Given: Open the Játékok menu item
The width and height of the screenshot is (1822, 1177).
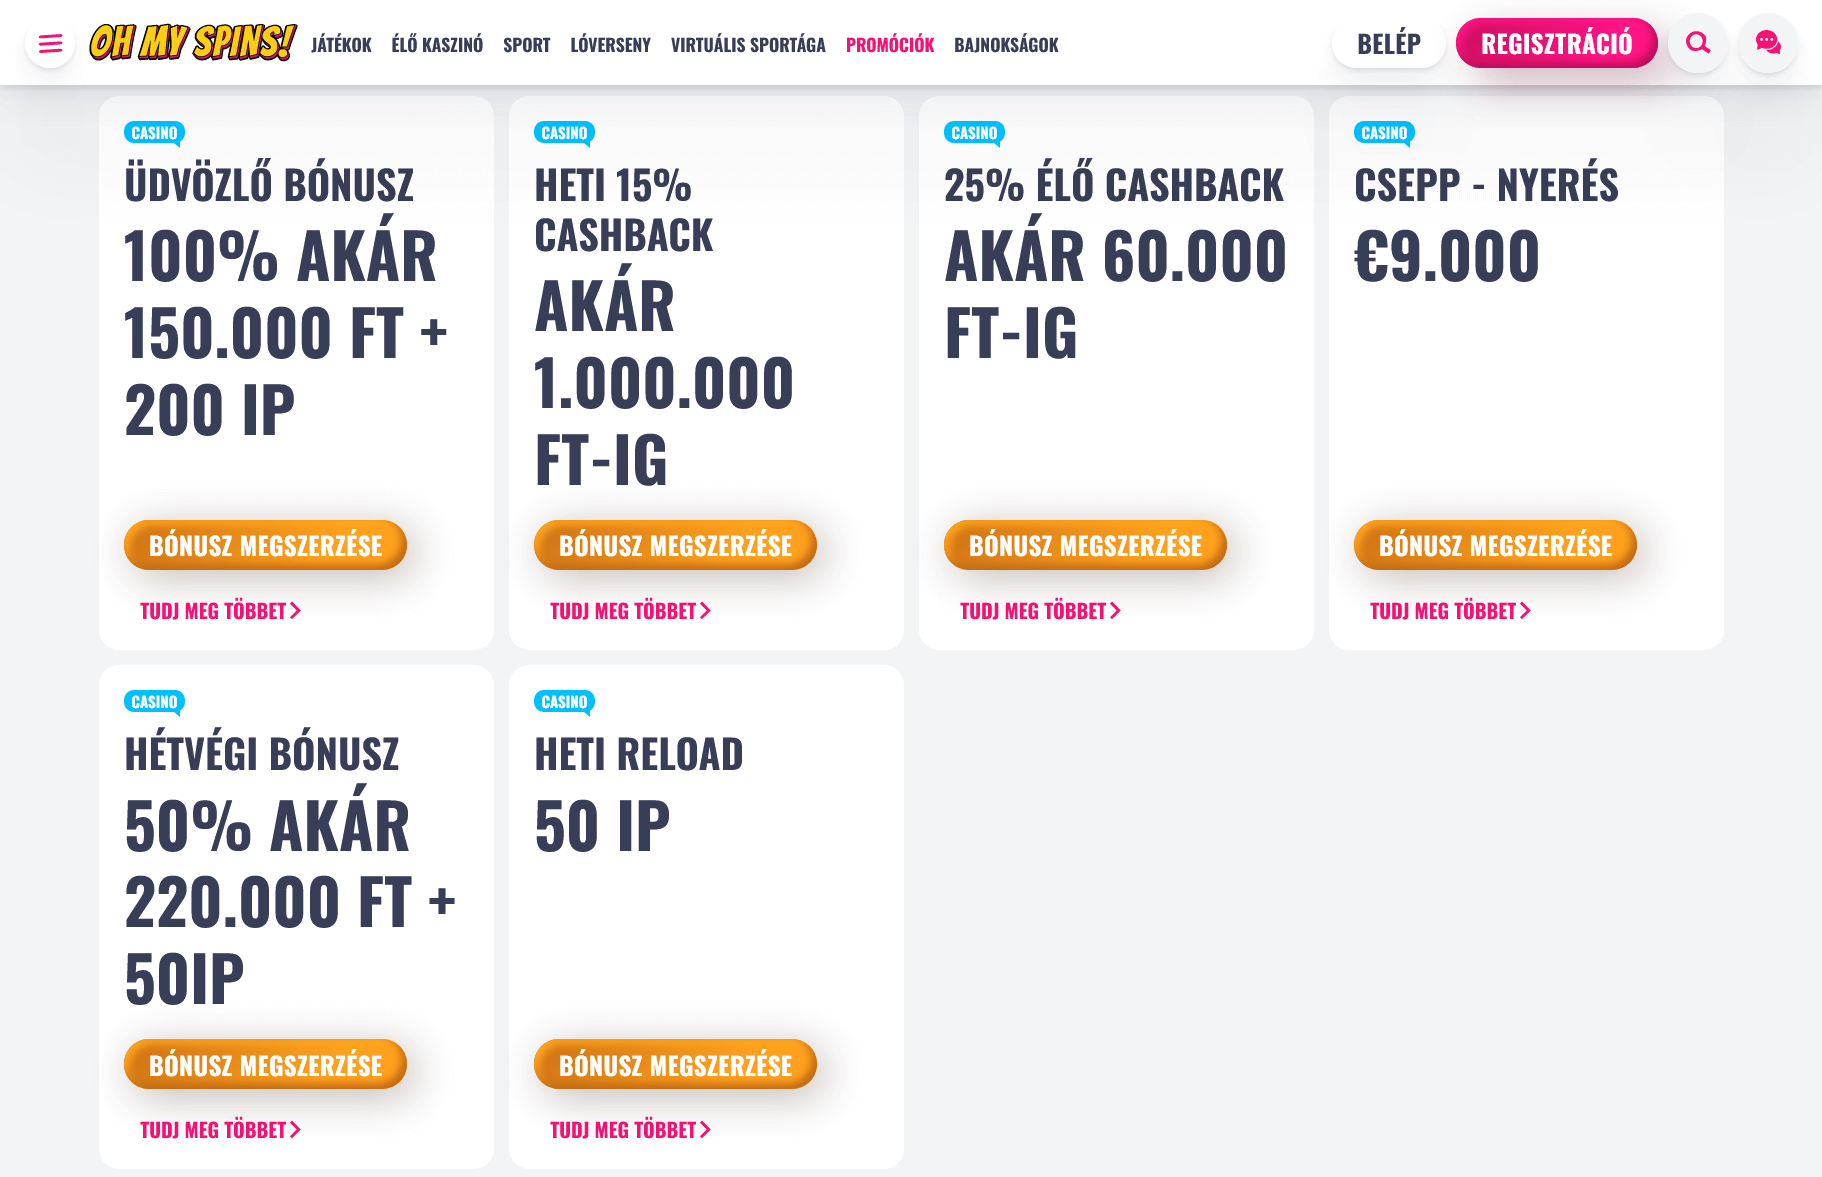Looking at the screenshot, I should pyautogui.click(x=341, y=45).
